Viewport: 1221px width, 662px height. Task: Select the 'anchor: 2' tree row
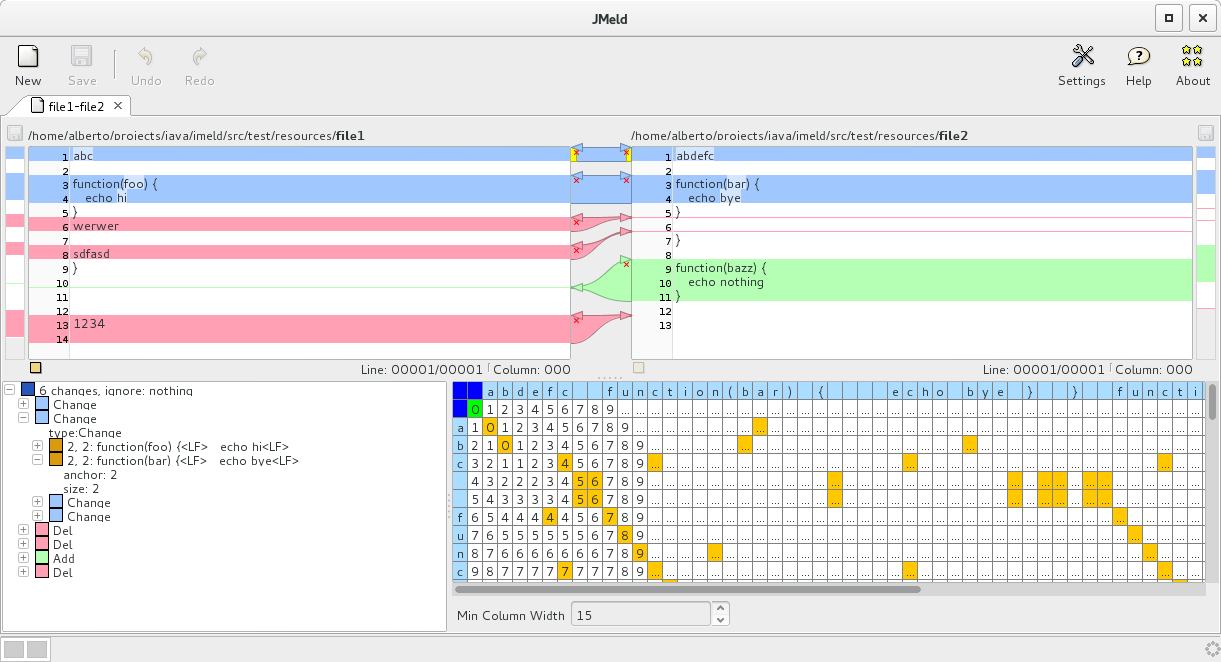tap(90, 474)
